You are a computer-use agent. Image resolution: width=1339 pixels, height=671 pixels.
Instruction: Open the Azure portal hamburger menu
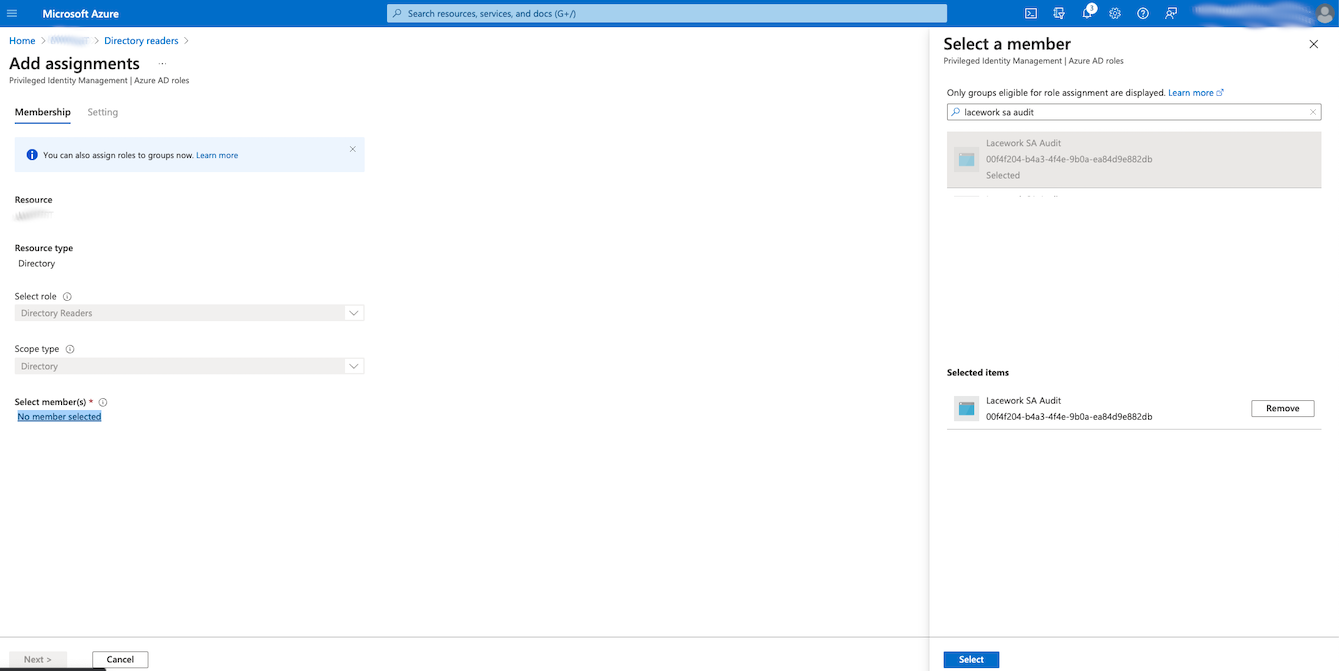point(12,13)
